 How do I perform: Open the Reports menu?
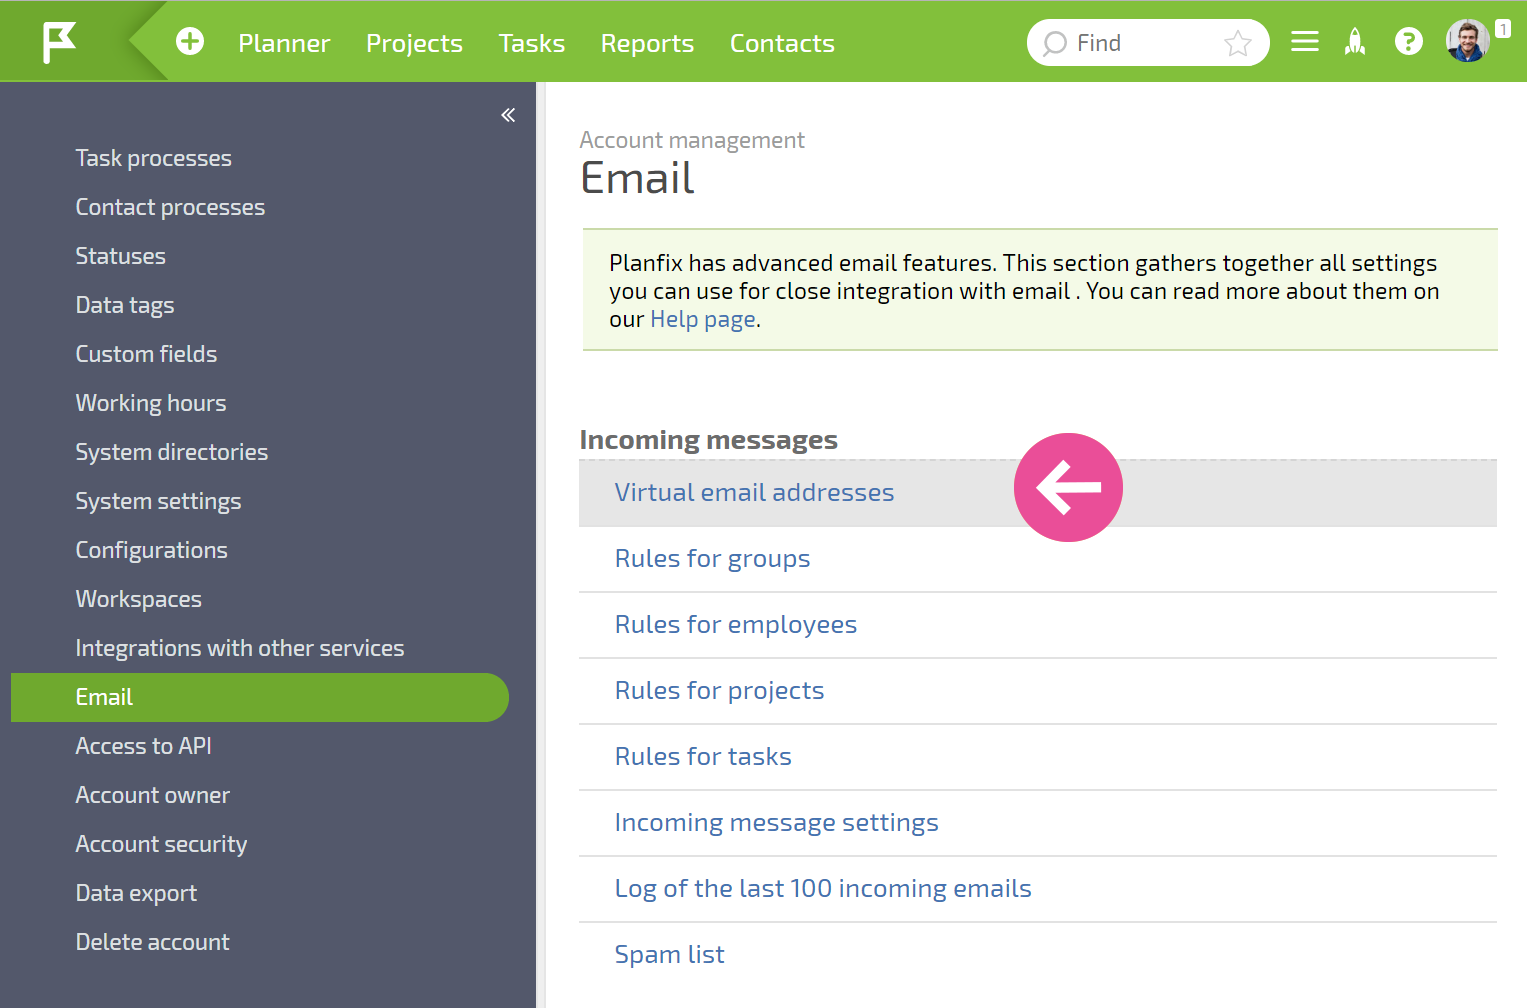pos(647,43)
